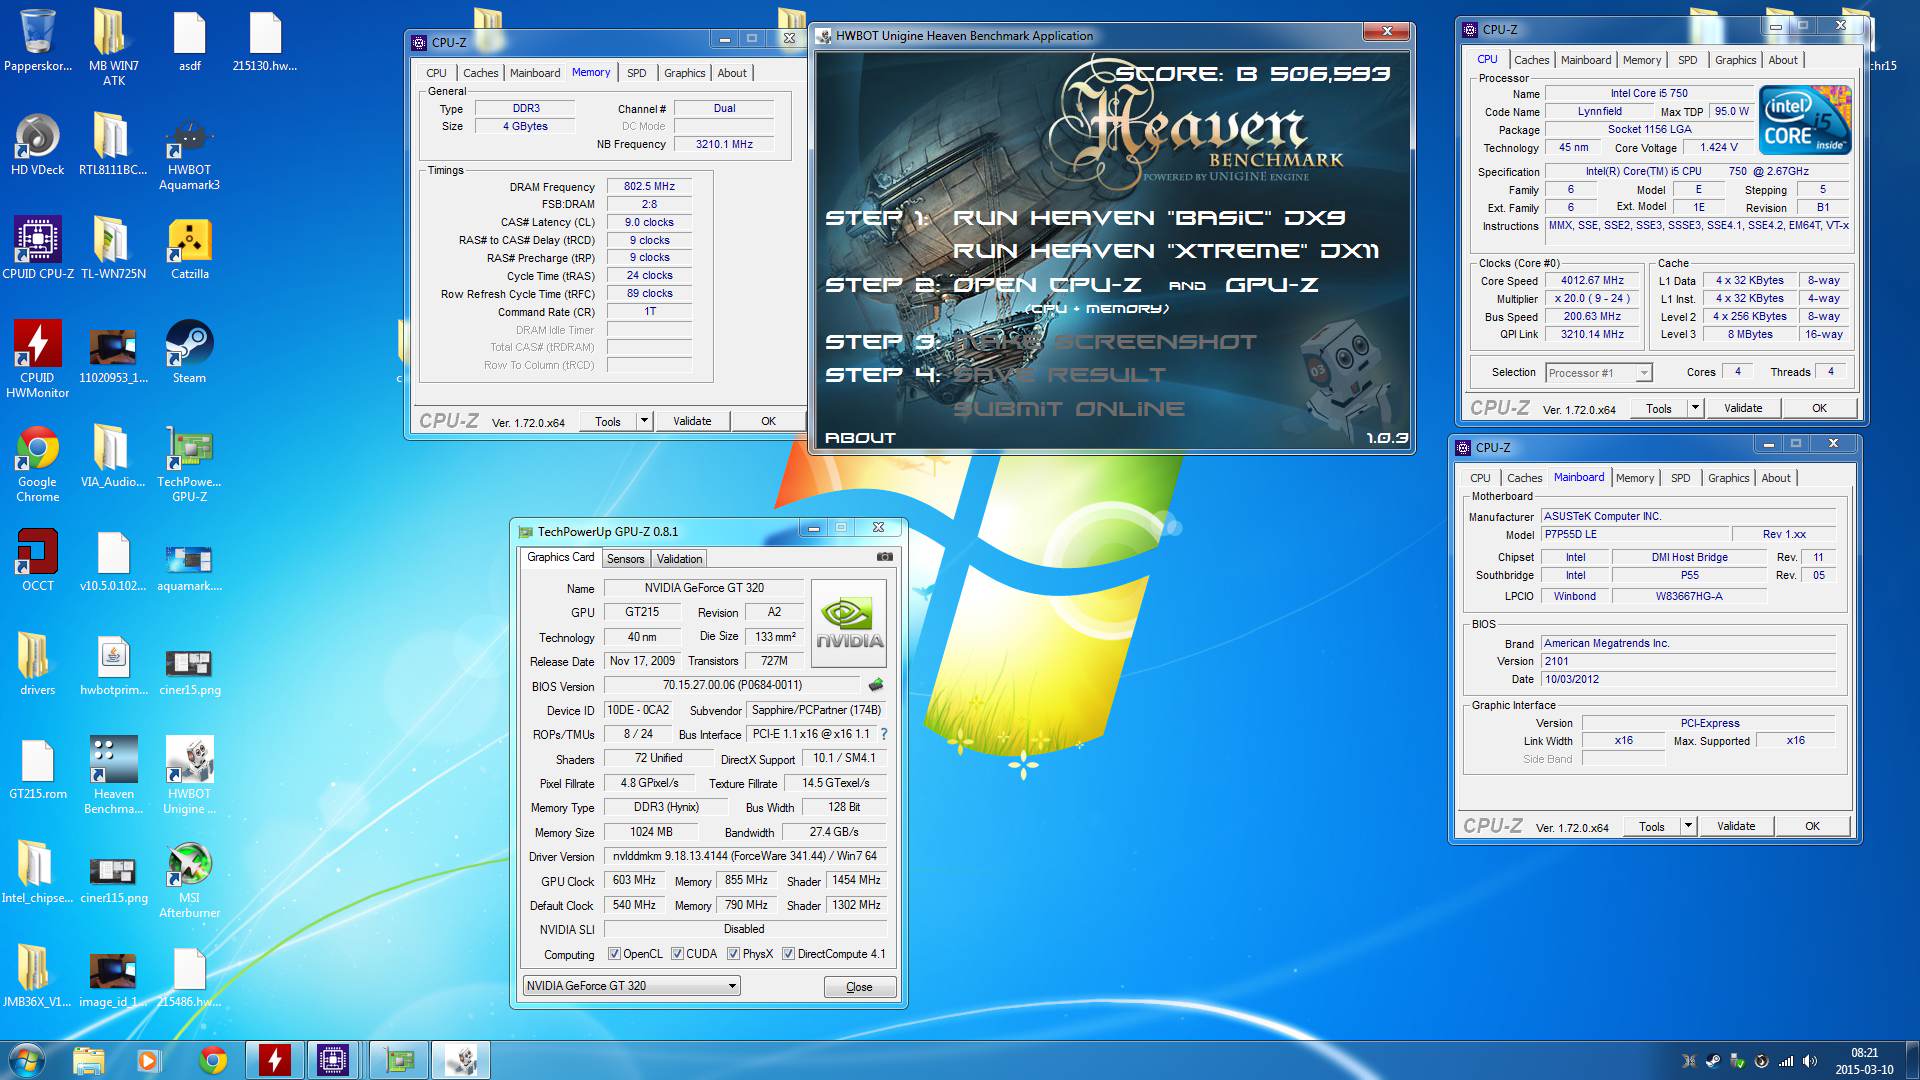The width and height of the screenshot is (1920, 1080).
Task: Open the GT215.rom file icon
Action: tap(38, 769)
